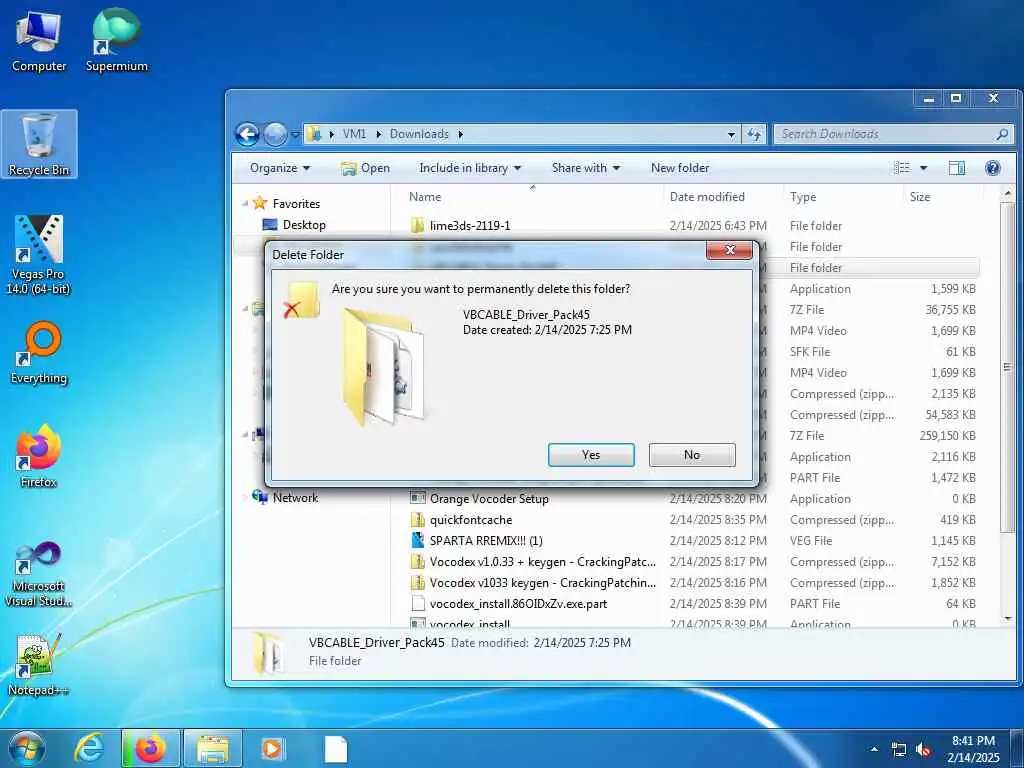Click the Downloads breadcrumb in address bar
This screenshot has width=1024, height=768.
(419, 134)
